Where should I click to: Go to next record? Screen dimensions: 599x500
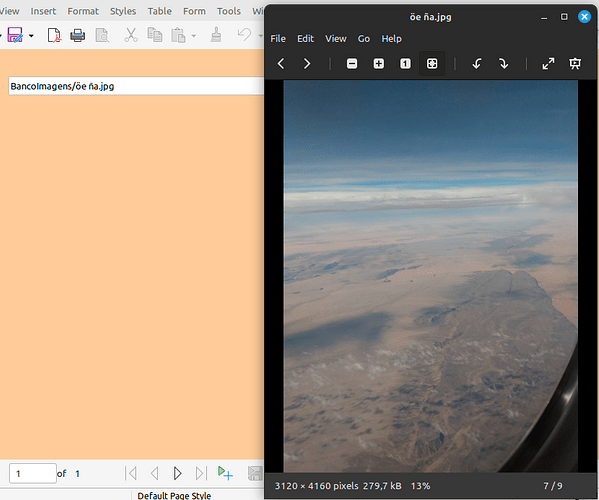177,474
